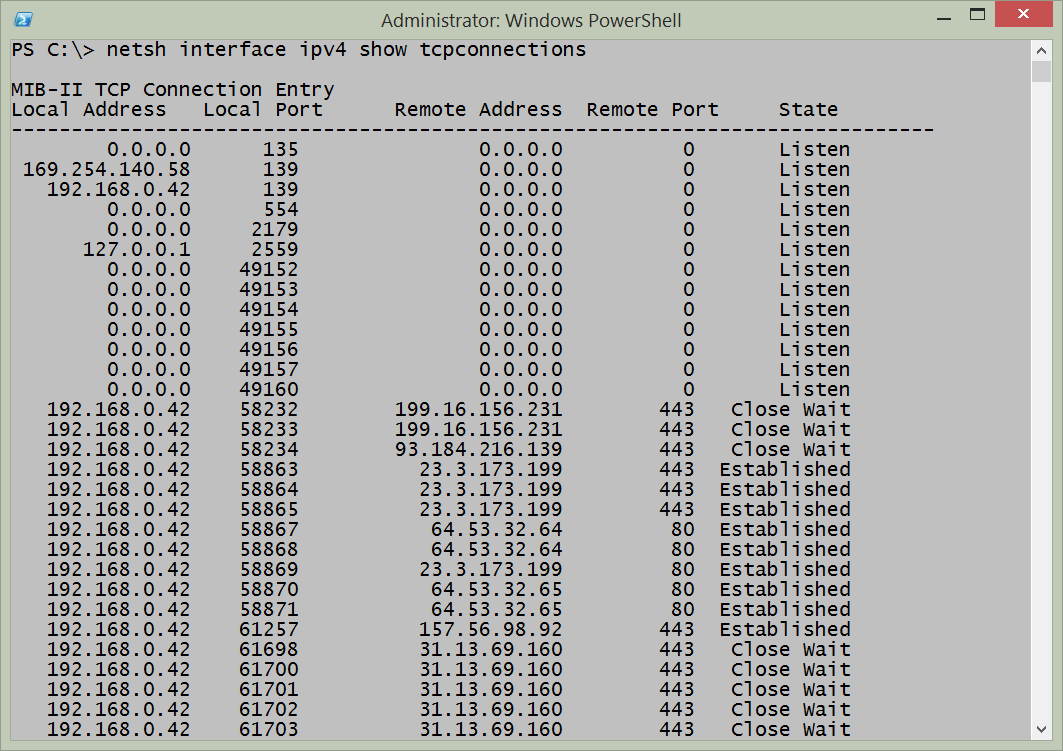
Task: Click the 'State' column header
Action: click(808, 110)
